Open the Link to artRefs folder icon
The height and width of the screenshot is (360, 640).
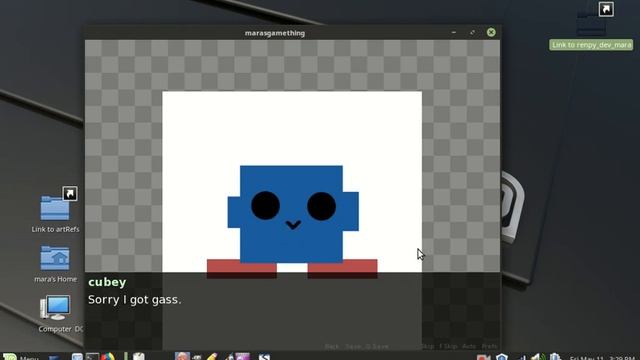(55, 208)
